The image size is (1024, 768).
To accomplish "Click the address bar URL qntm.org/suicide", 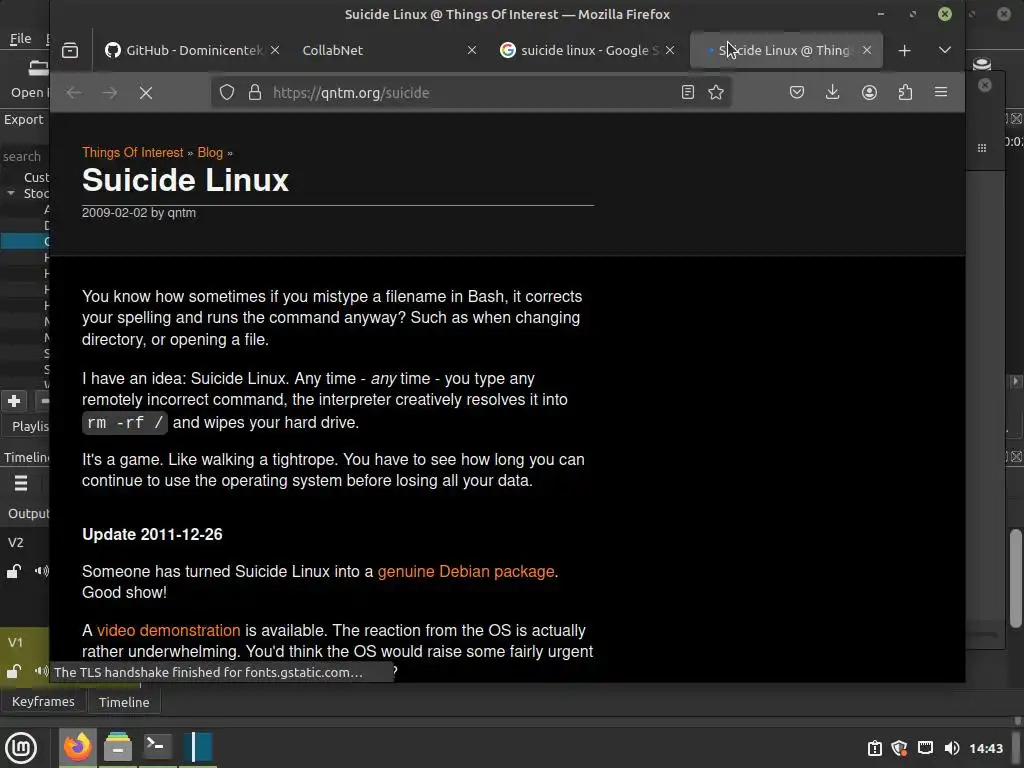I will pyautogui.click(x=351, y=93).
